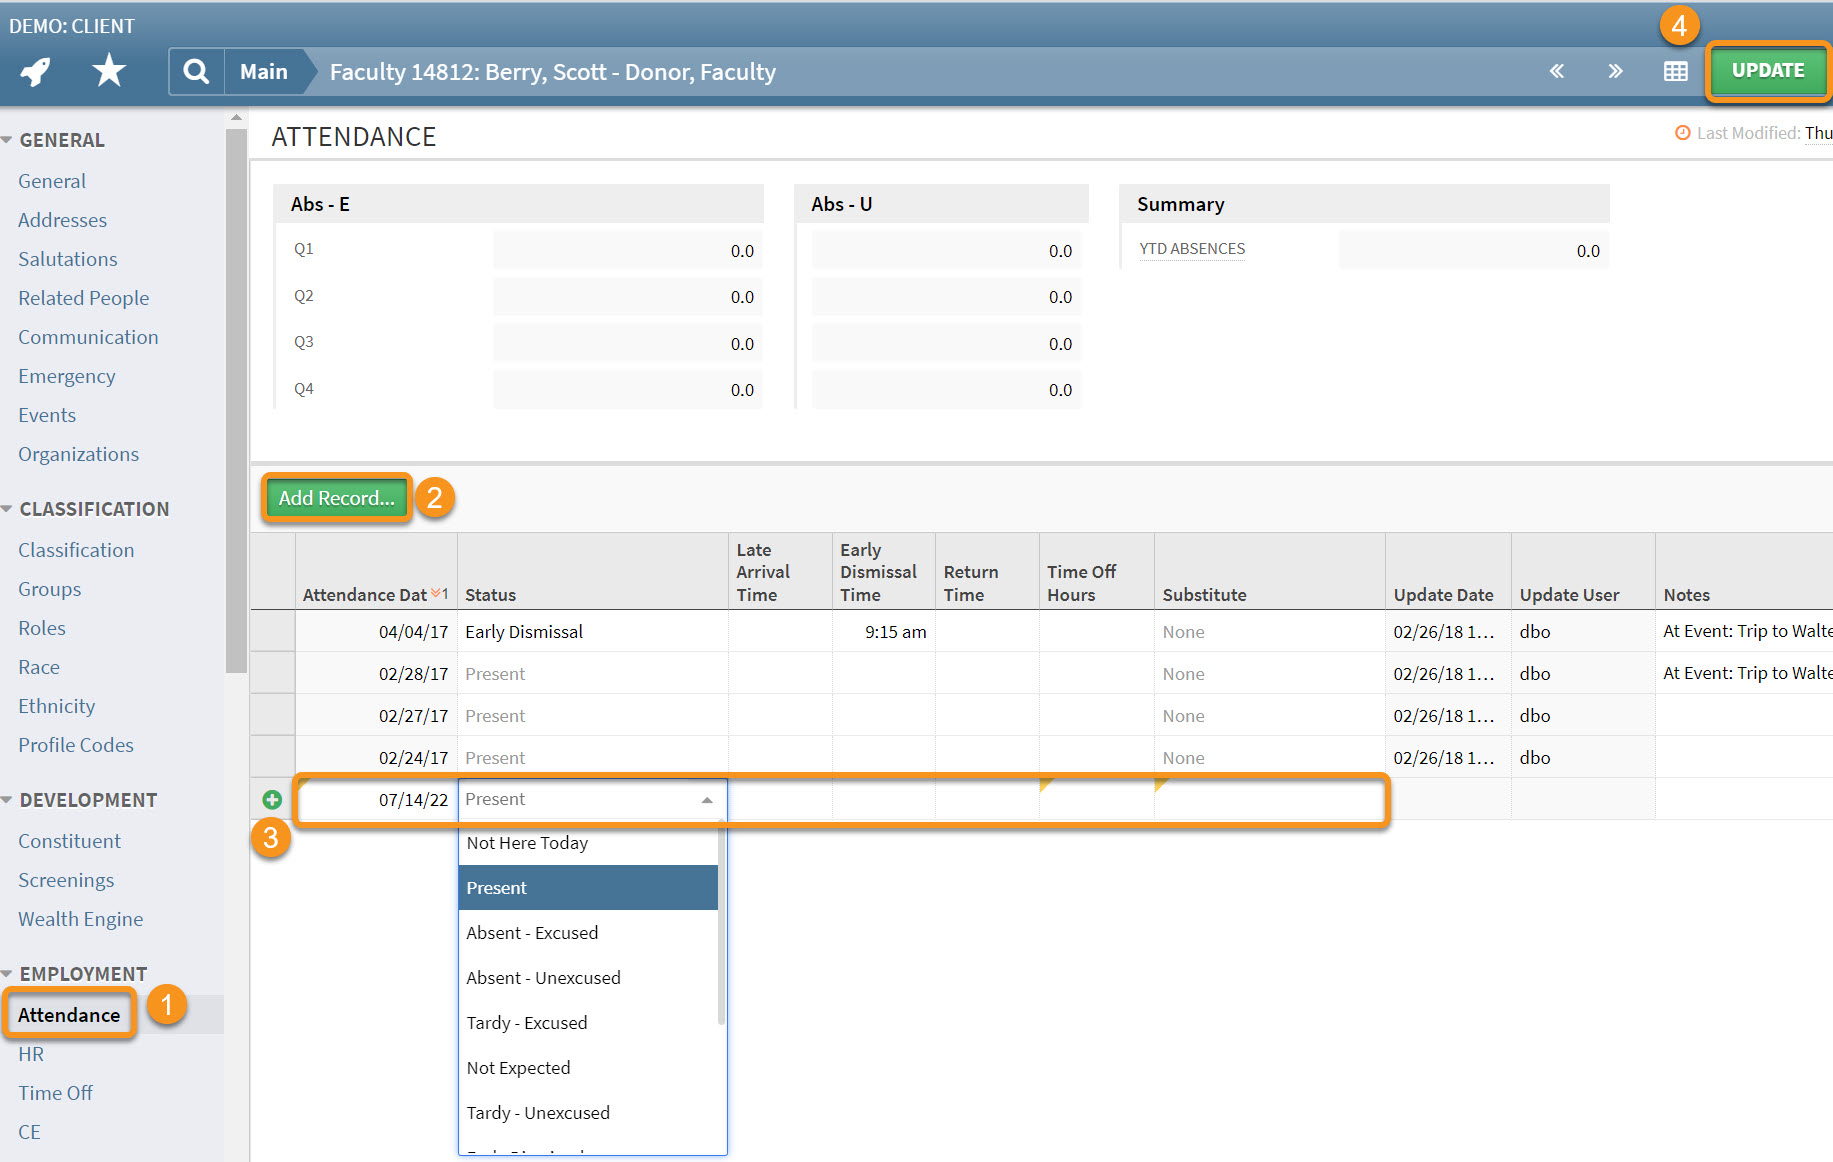Screen dimensions: 1833x1162
Task: Click the Last Modified clock icon
Action: click(1682, 133)
